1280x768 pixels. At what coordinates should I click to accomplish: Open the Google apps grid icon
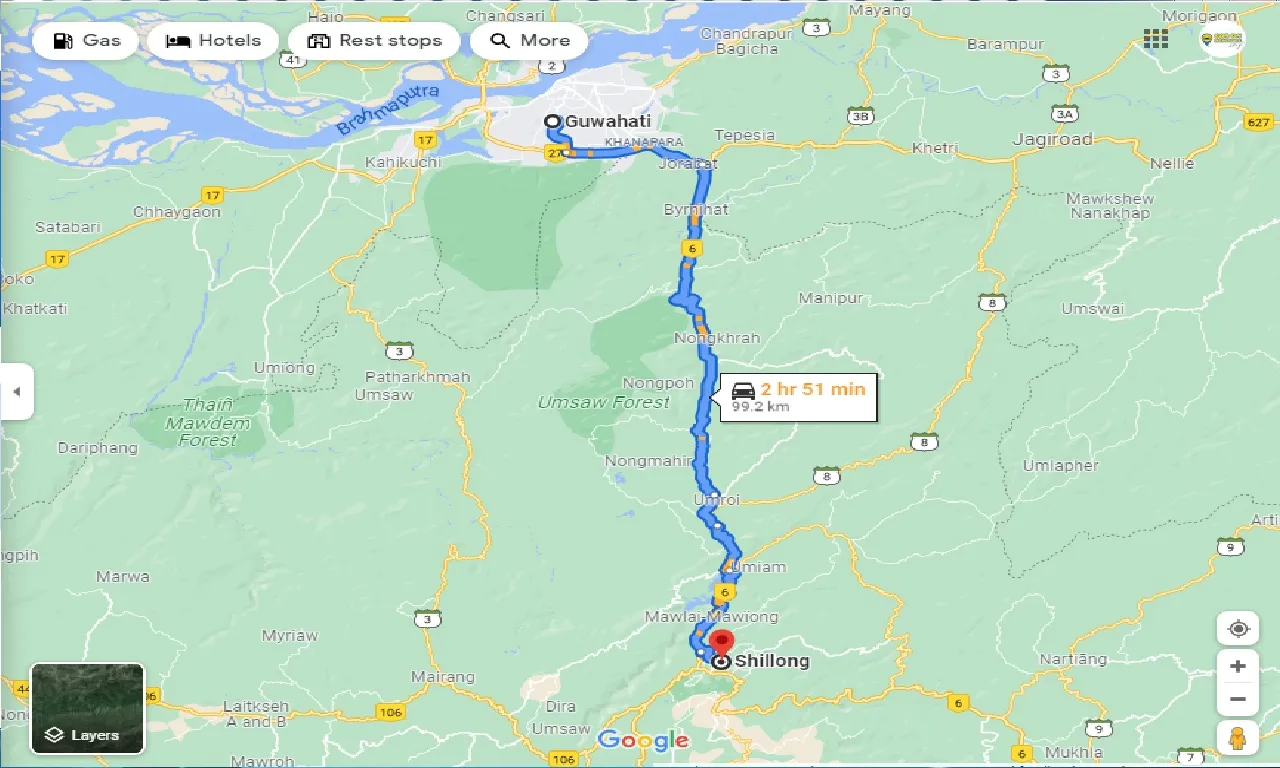1156,39
